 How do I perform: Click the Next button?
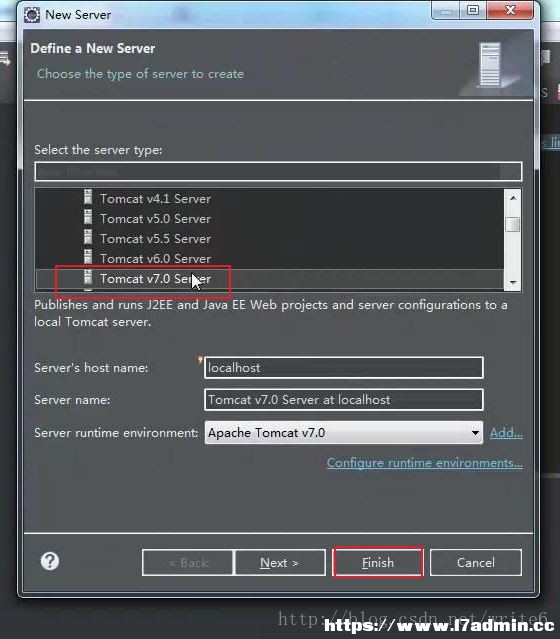click(280, 563)
